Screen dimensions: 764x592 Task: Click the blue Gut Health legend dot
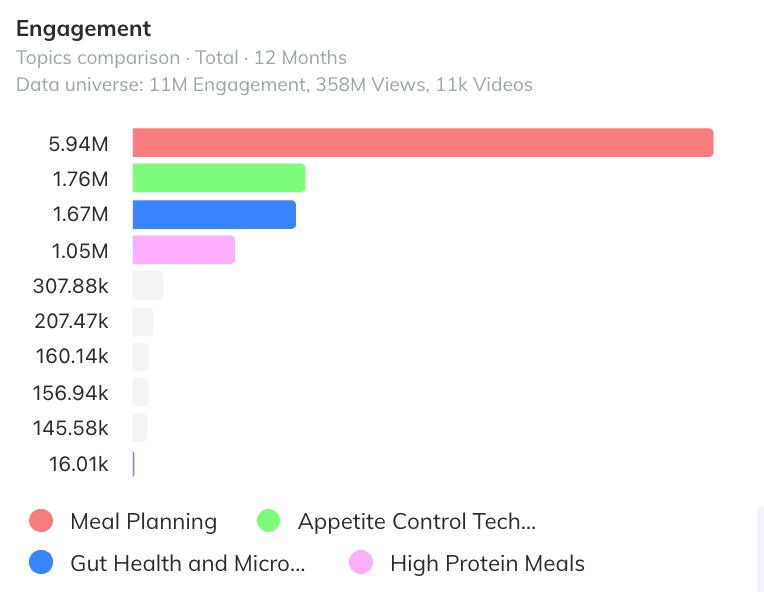click(41, 562)
